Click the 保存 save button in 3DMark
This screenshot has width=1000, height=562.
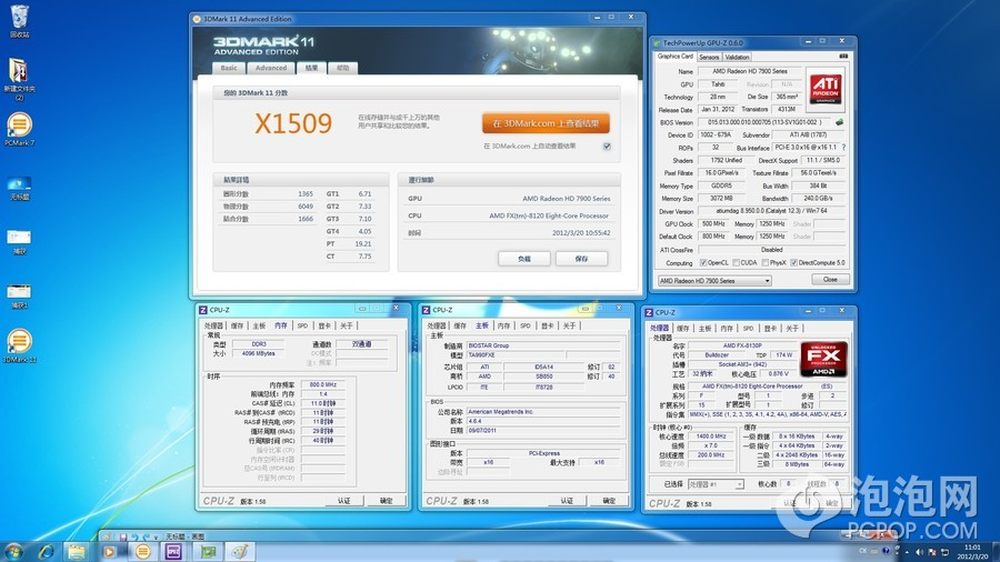click(x=581, y=258)
